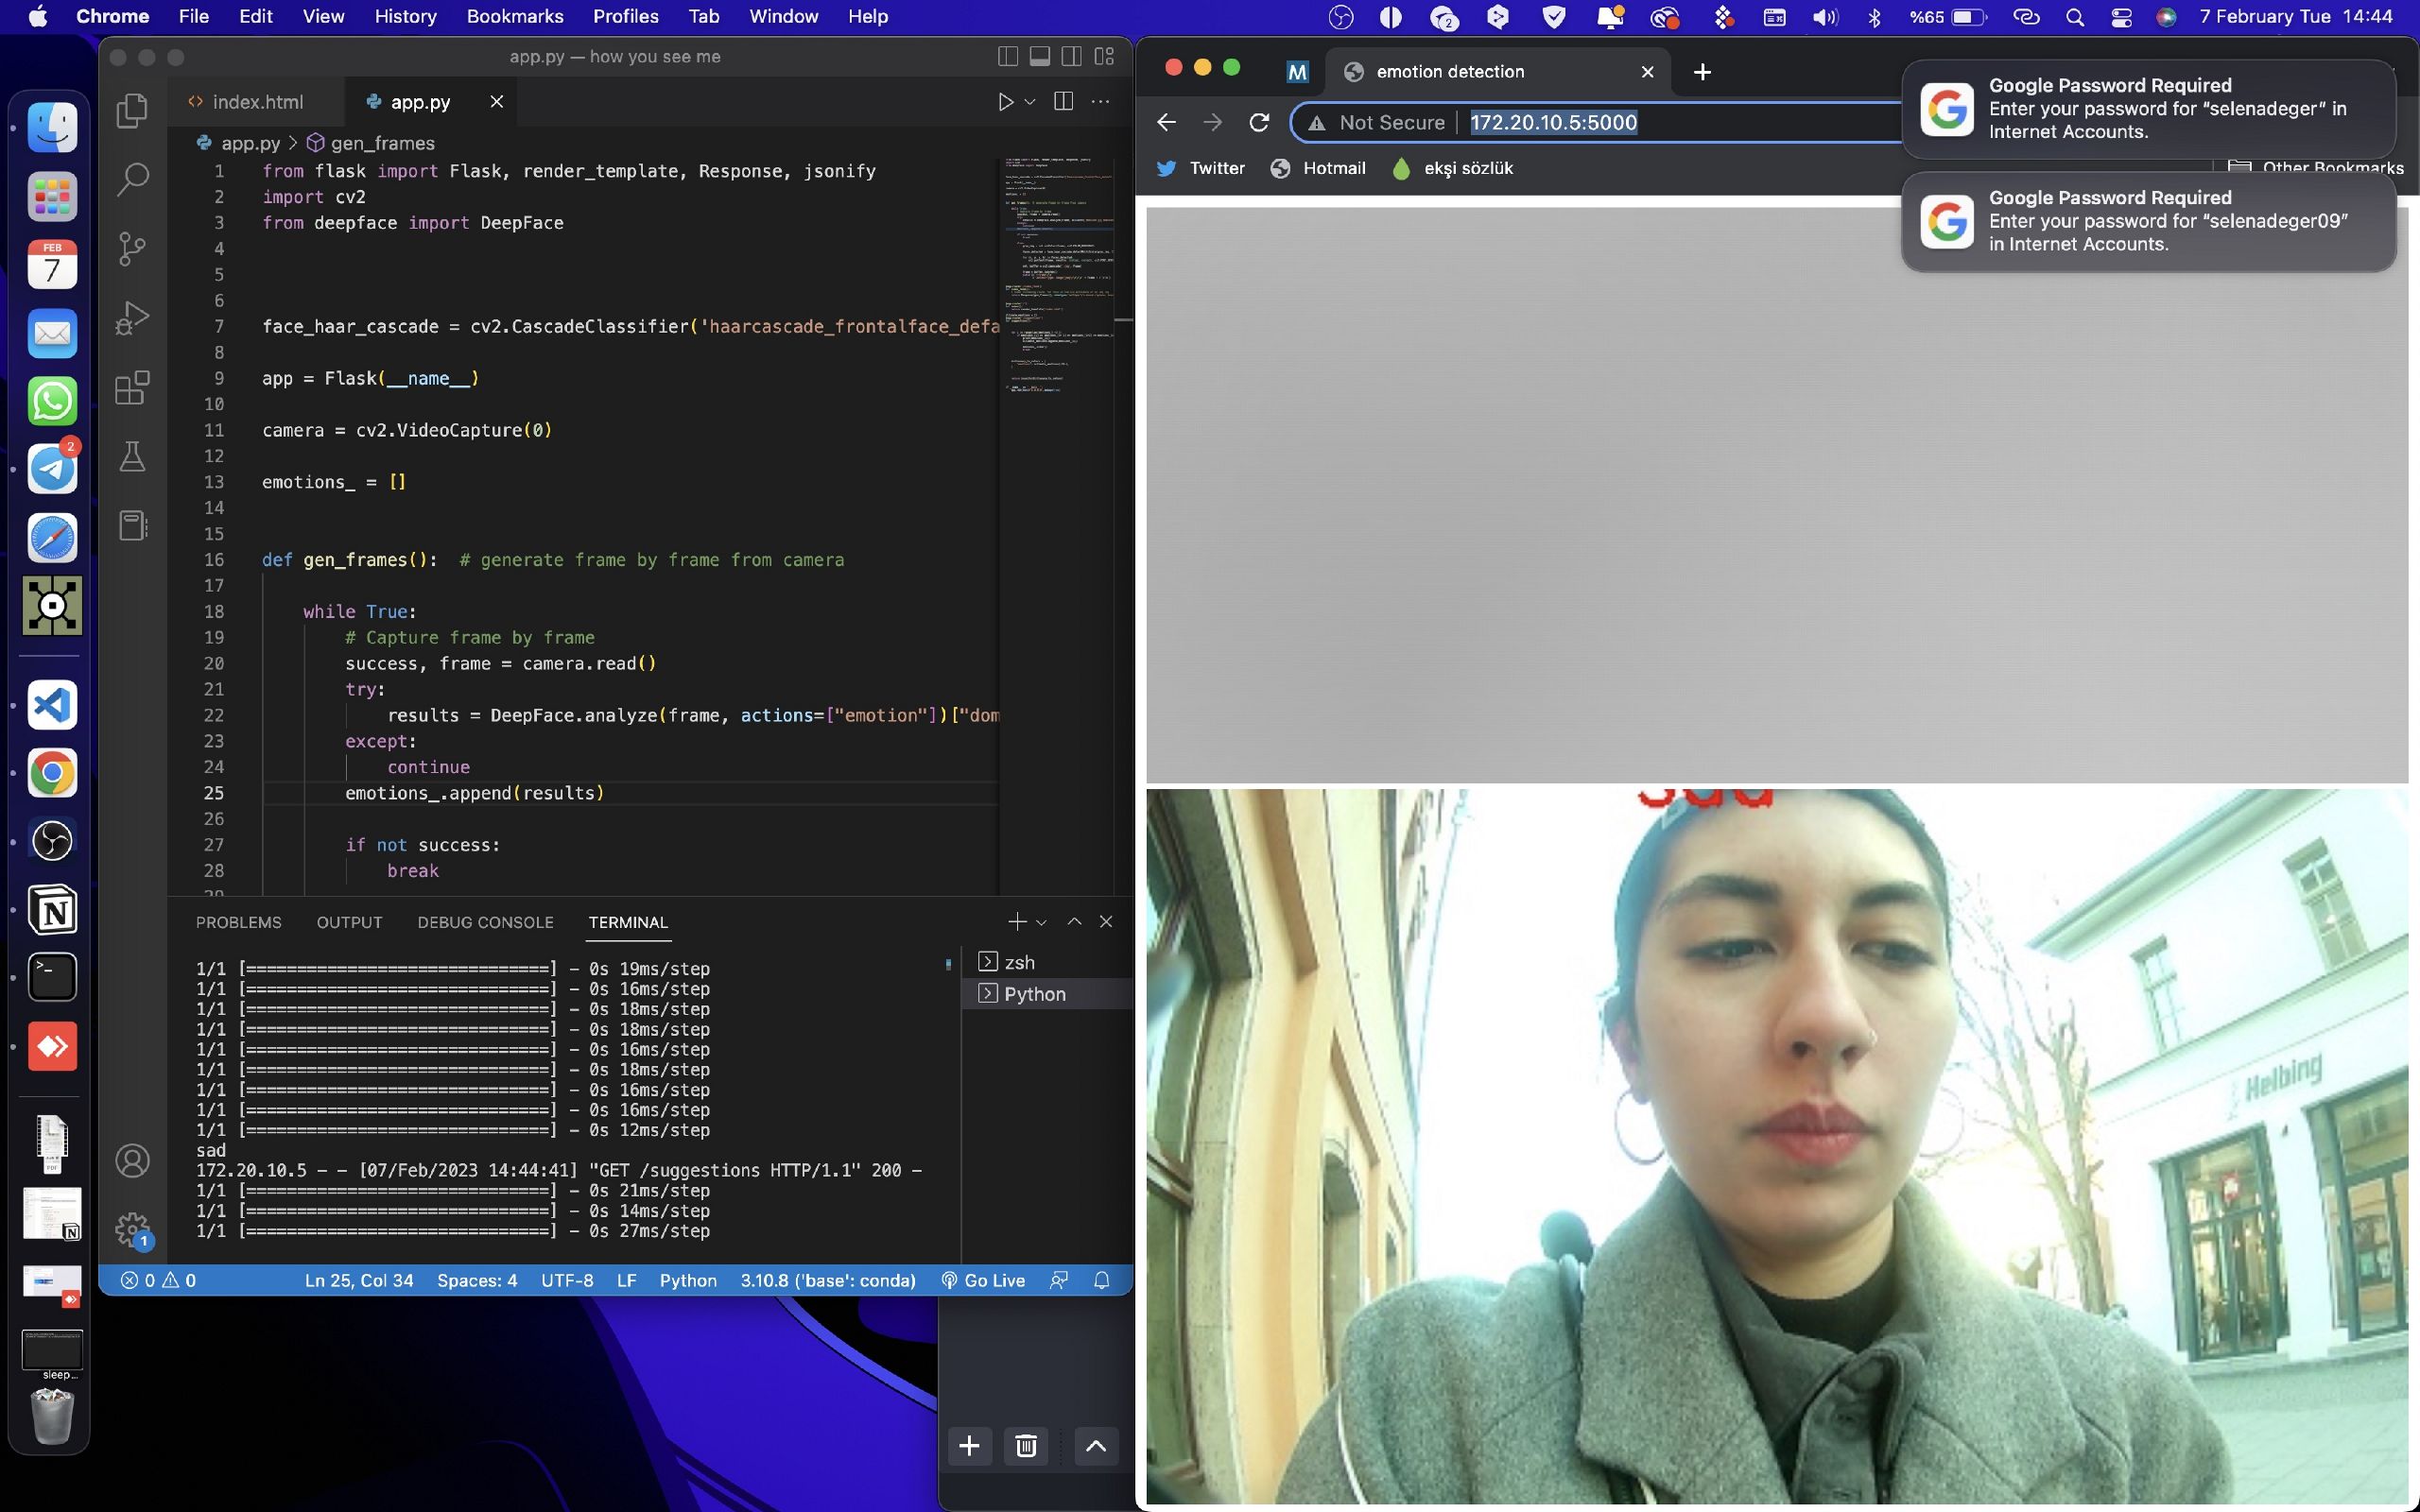
Task: Select the zsh terminal session
Action: click(x=1047, y=962)
